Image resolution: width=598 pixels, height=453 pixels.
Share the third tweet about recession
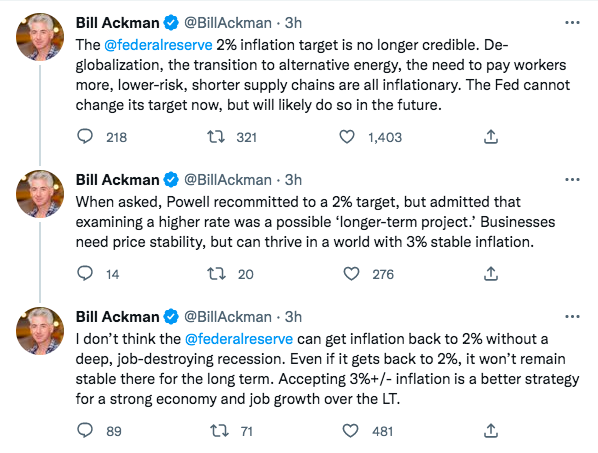491,431
